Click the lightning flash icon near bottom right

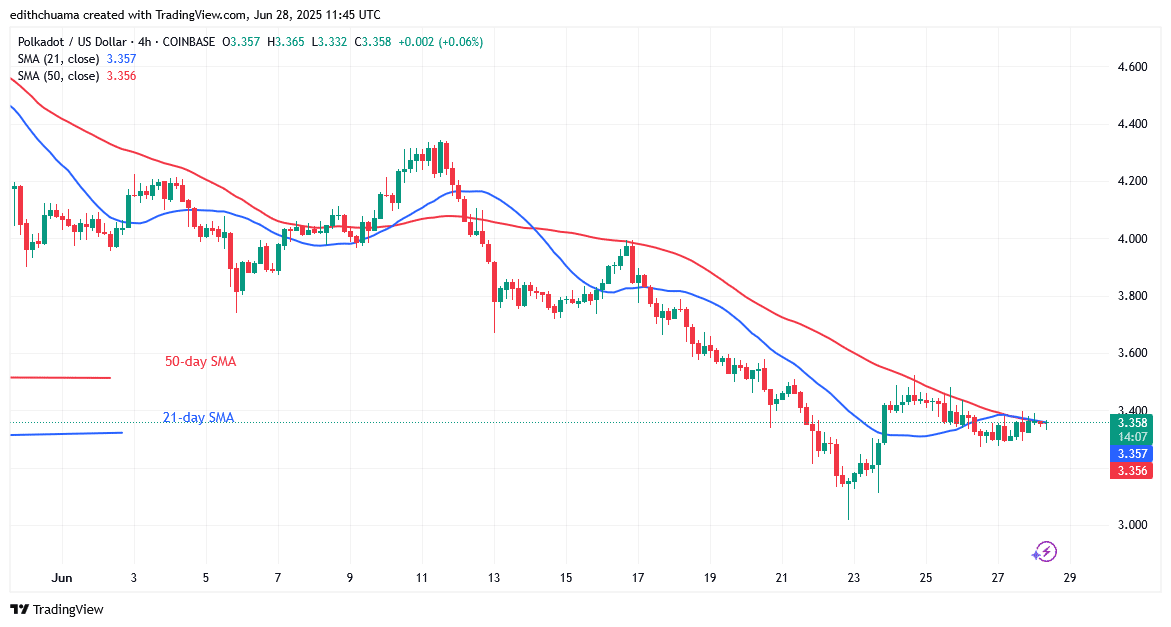click(x=1045, y=552)
